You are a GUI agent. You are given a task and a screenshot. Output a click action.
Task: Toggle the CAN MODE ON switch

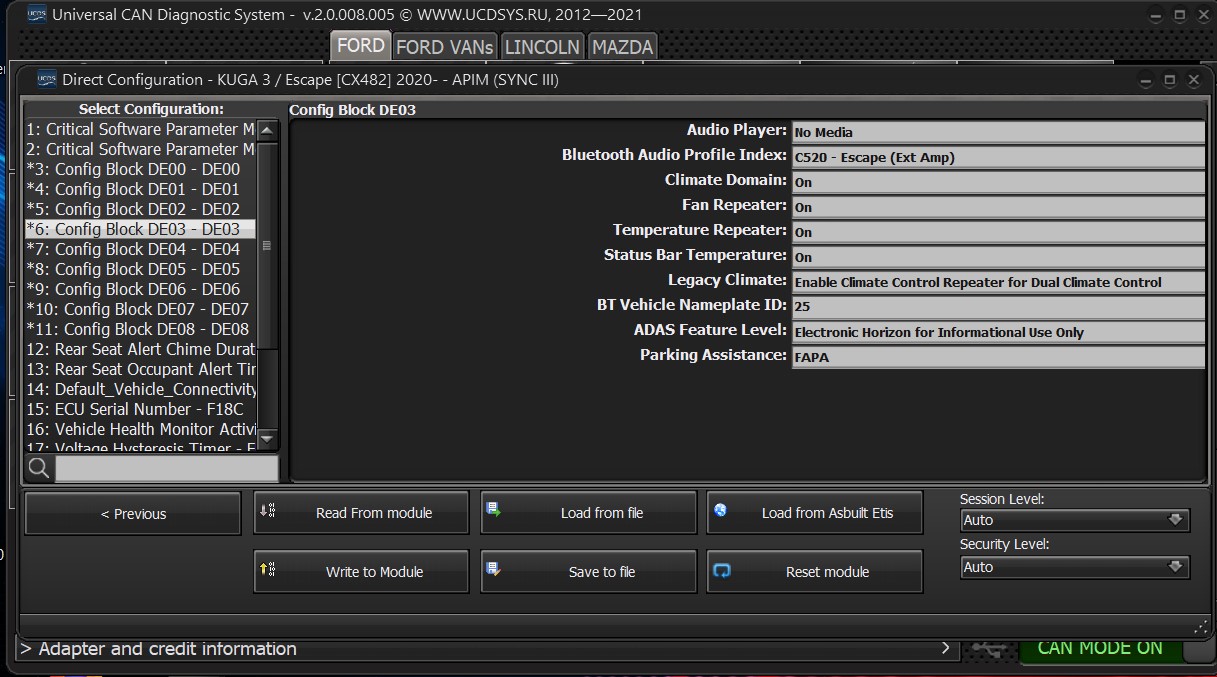tap(1100, 648)
